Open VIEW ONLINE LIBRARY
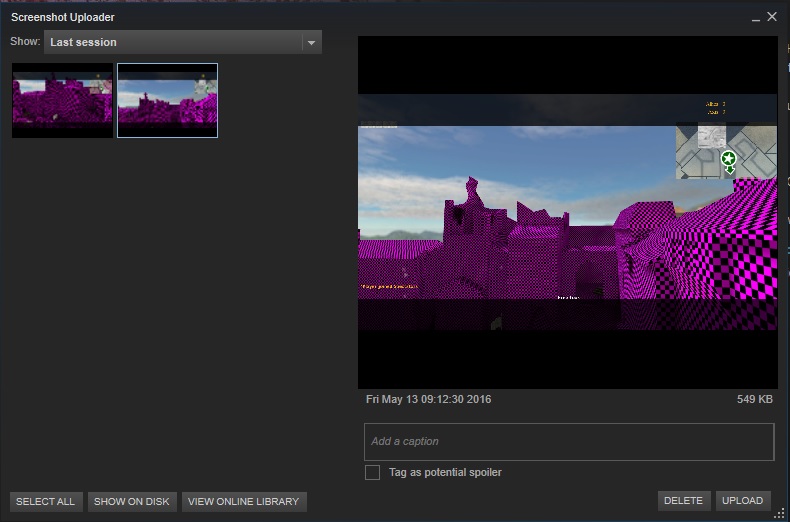The height and width of the screenshot is (522, 790). coord(244,502)
